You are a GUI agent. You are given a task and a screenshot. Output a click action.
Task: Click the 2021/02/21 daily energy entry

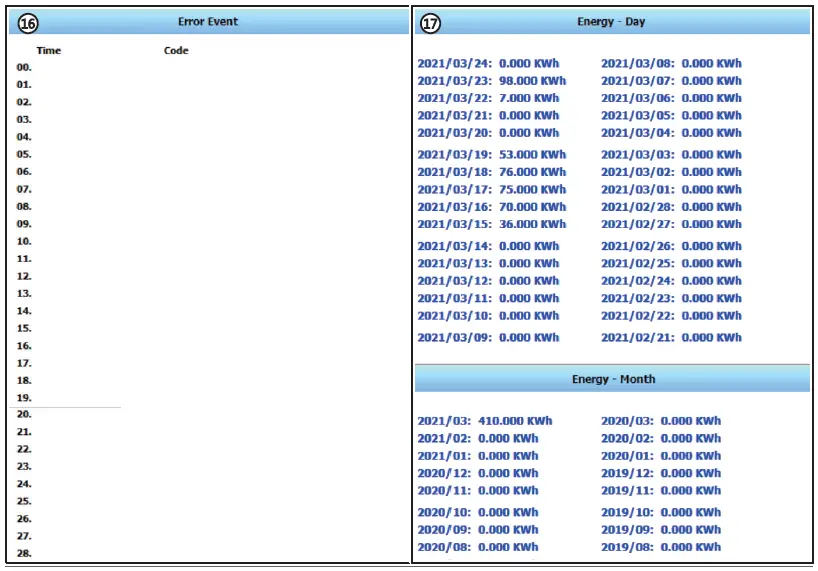(x=671, y=338)
